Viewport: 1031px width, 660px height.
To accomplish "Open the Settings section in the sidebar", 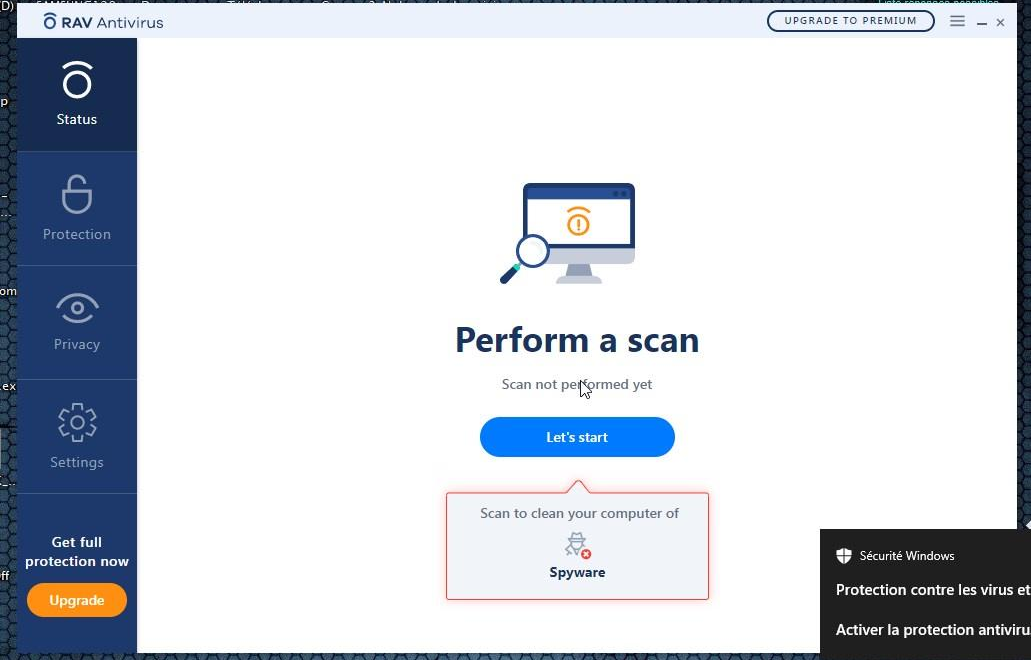I will point(77,436).
